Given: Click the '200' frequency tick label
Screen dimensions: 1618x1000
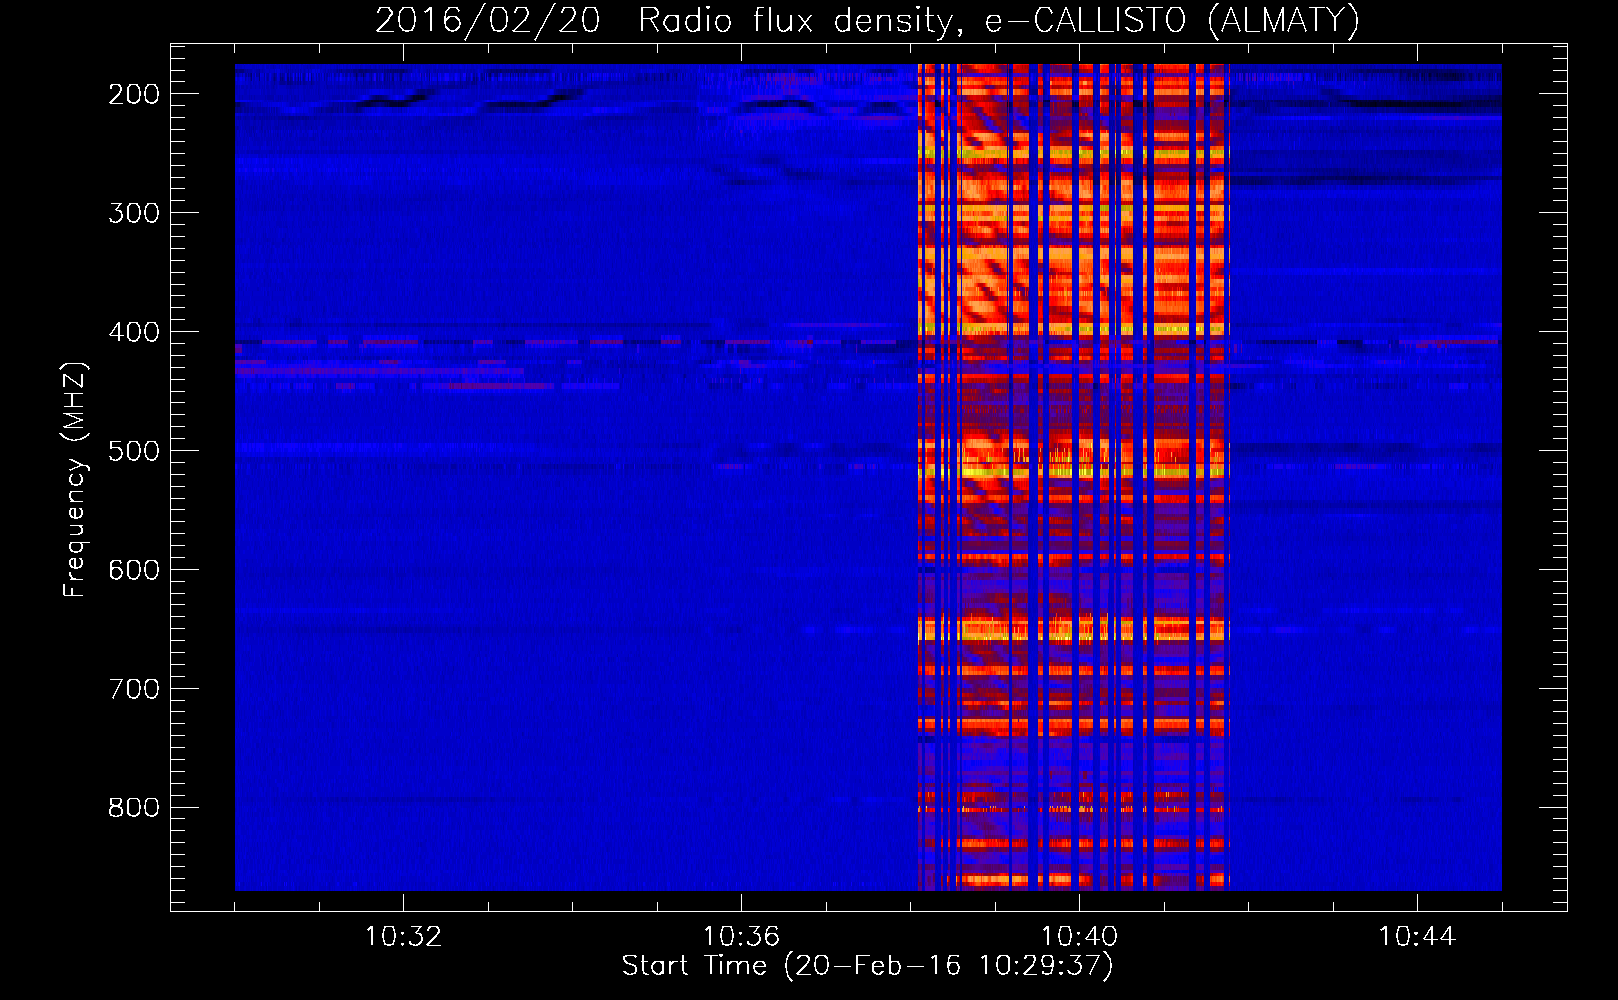Looking at the screenshot, I should (x=134, y=94).
